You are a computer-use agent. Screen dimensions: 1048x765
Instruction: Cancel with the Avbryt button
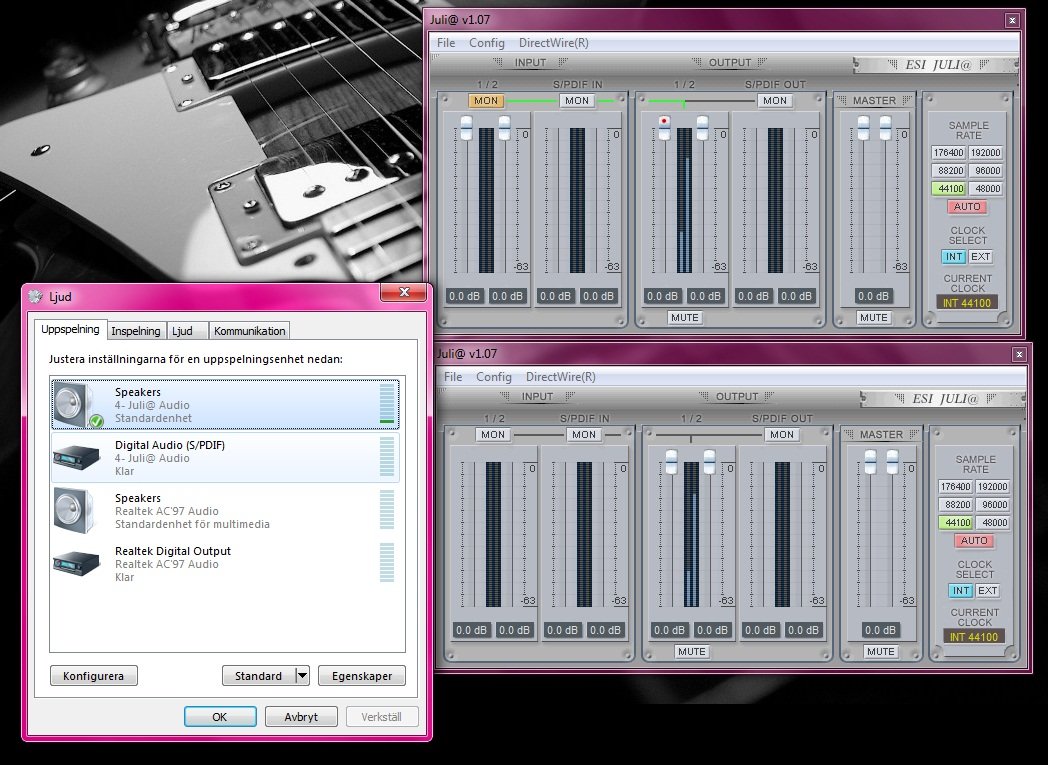coord(301,717)
